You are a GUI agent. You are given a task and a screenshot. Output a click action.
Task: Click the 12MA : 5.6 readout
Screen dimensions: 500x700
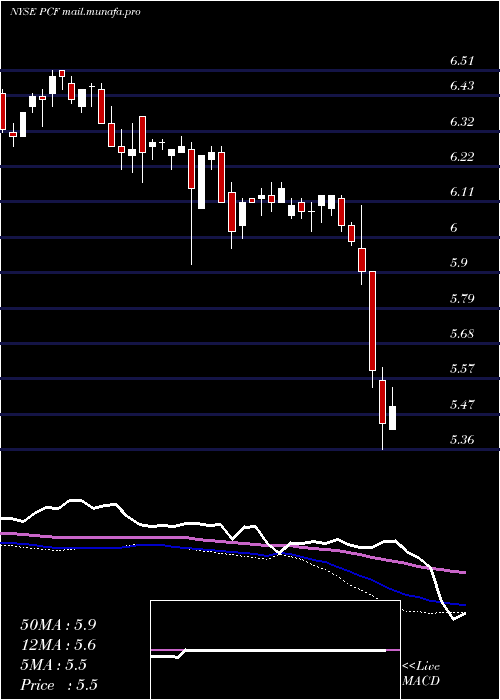[x=58, y=645]
